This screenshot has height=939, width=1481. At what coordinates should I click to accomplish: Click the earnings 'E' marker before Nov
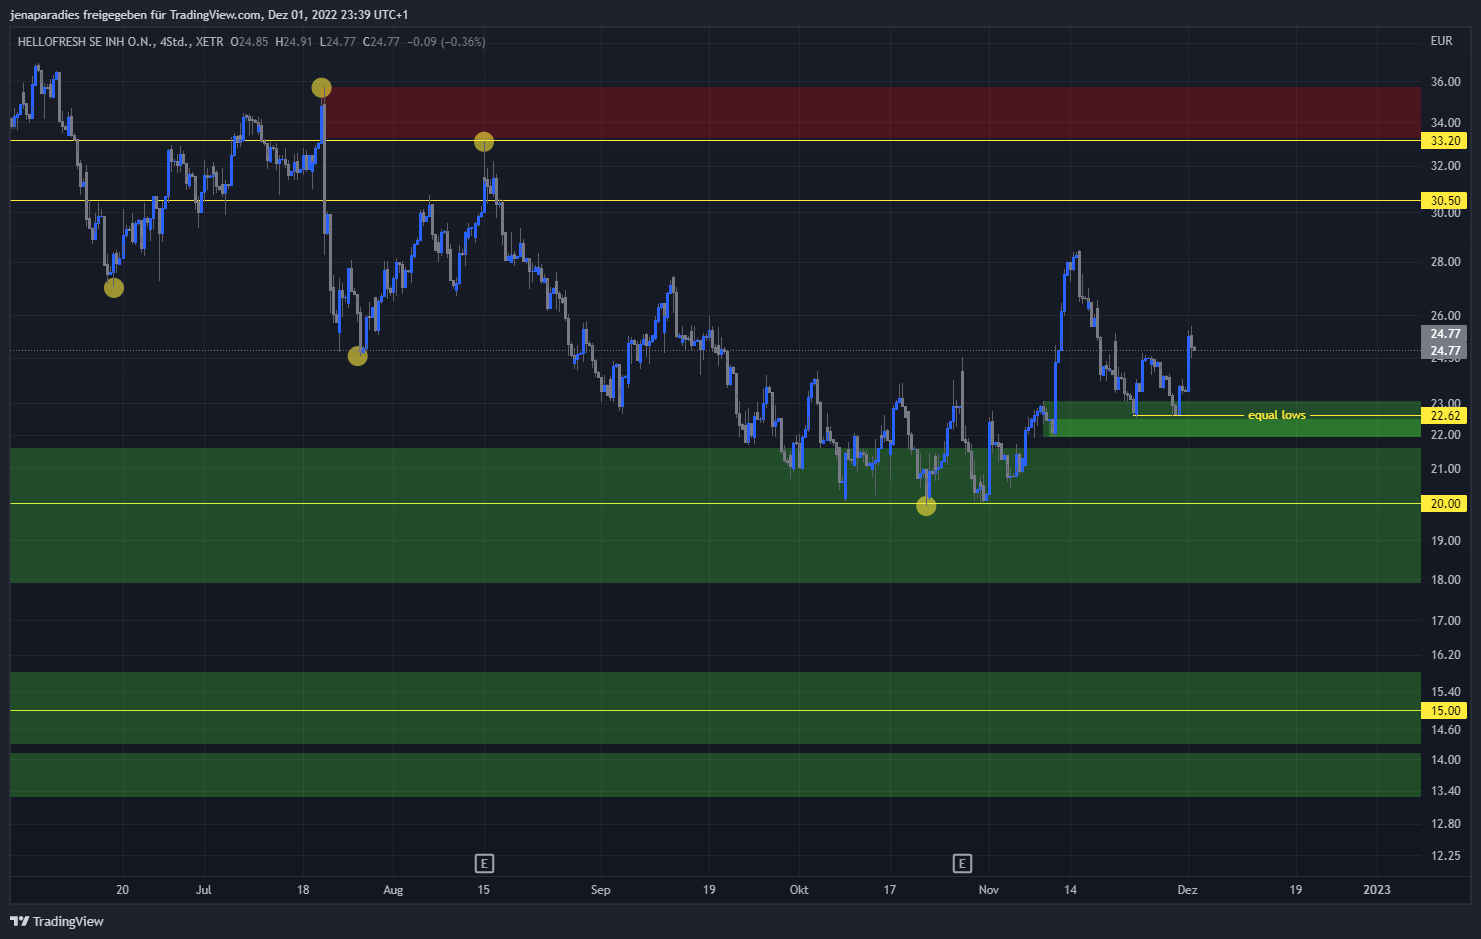tap(962, 863)
